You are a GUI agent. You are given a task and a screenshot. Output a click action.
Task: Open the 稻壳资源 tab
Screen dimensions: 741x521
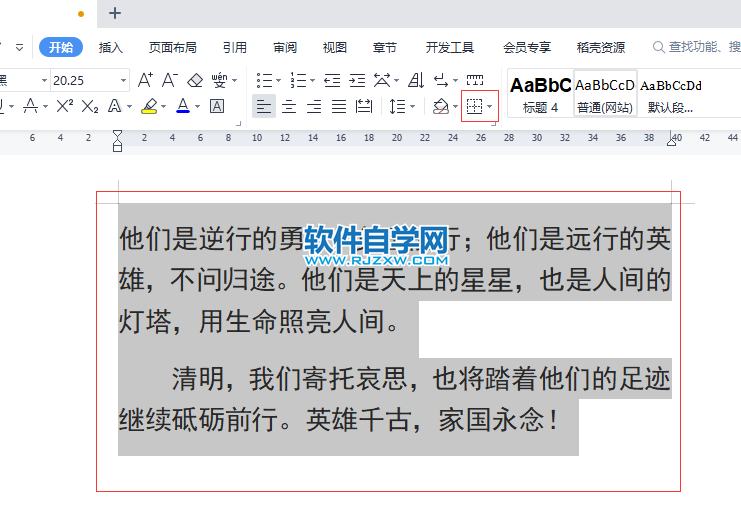(x=601, y=47)
